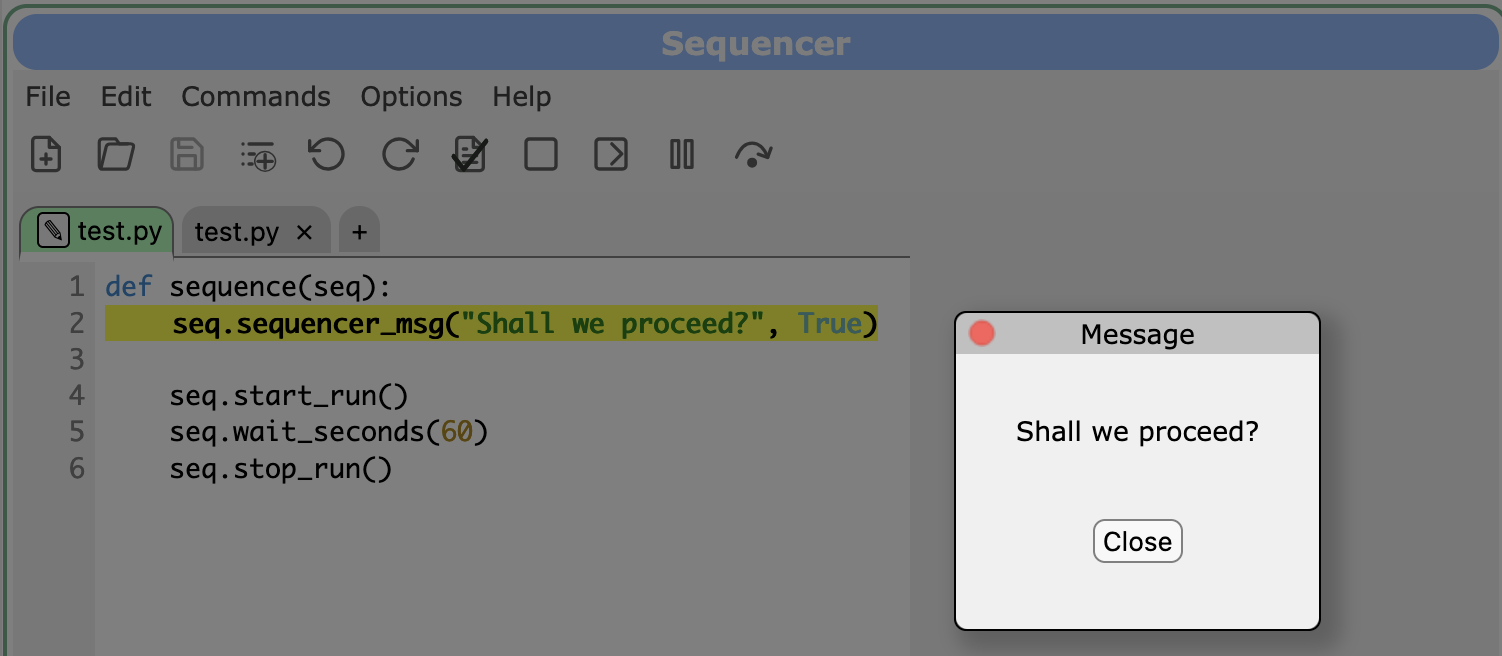Switch to the second test.py tab

(237, 233)
